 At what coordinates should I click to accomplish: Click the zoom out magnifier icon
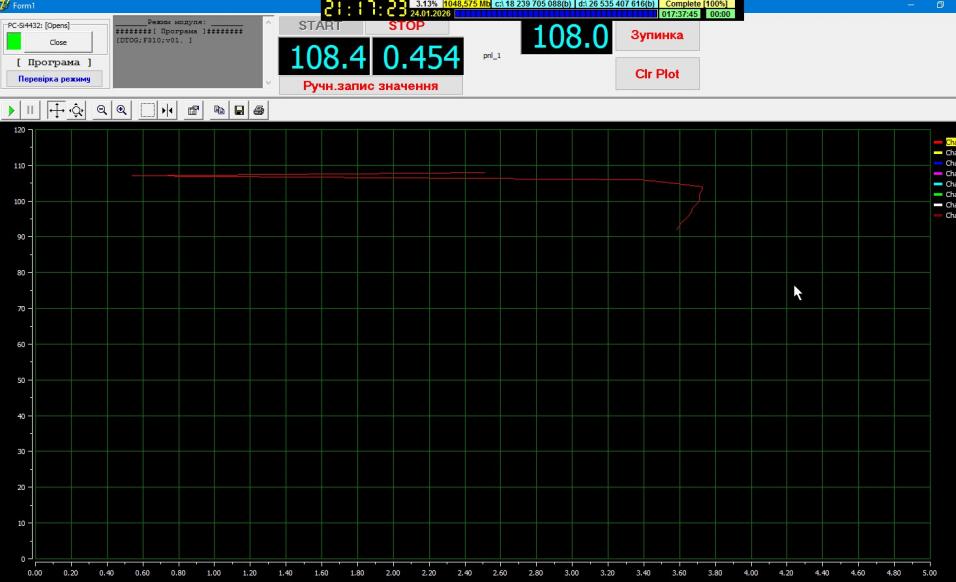point(102,110)
